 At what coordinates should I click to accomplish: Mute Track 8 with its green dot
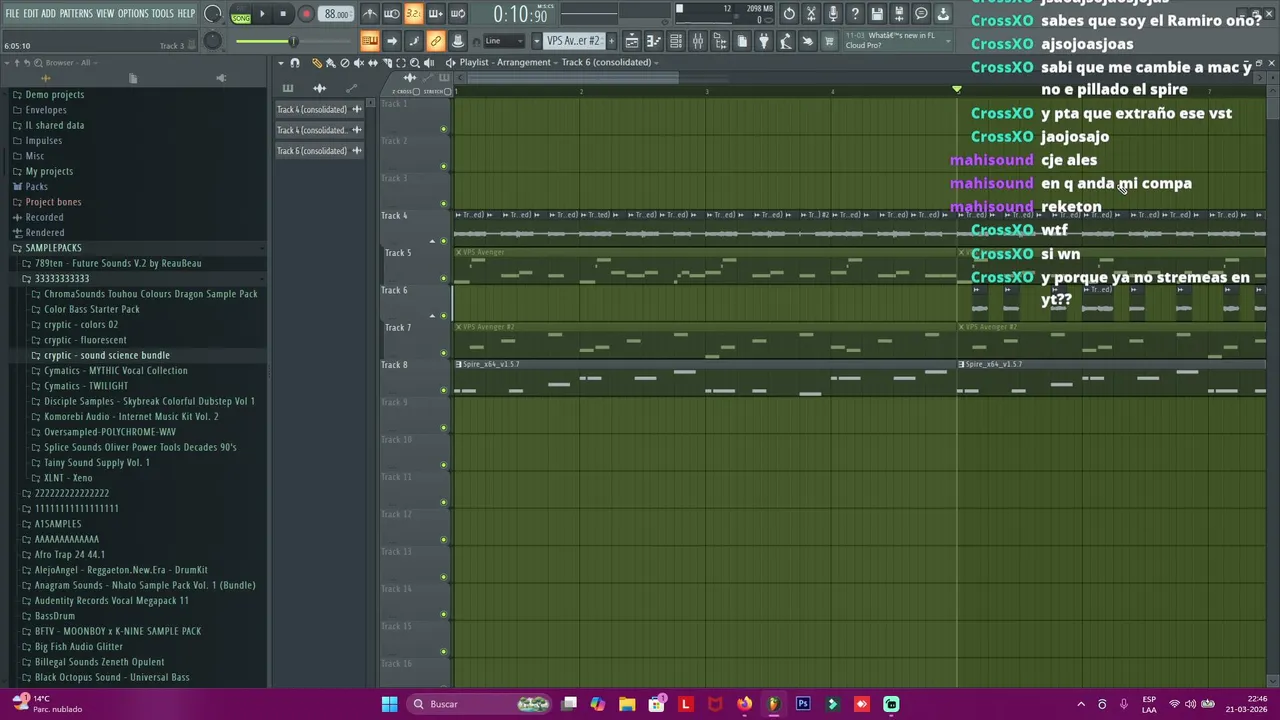pos(443,390)
